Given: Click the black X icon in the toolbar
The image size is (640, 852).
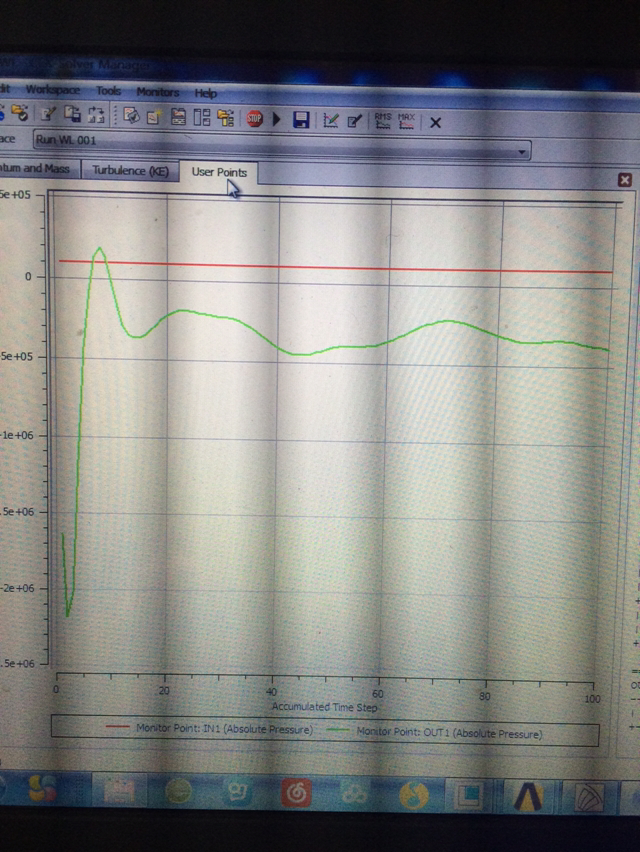Looking at the screenshot, I should click(435, 123).
